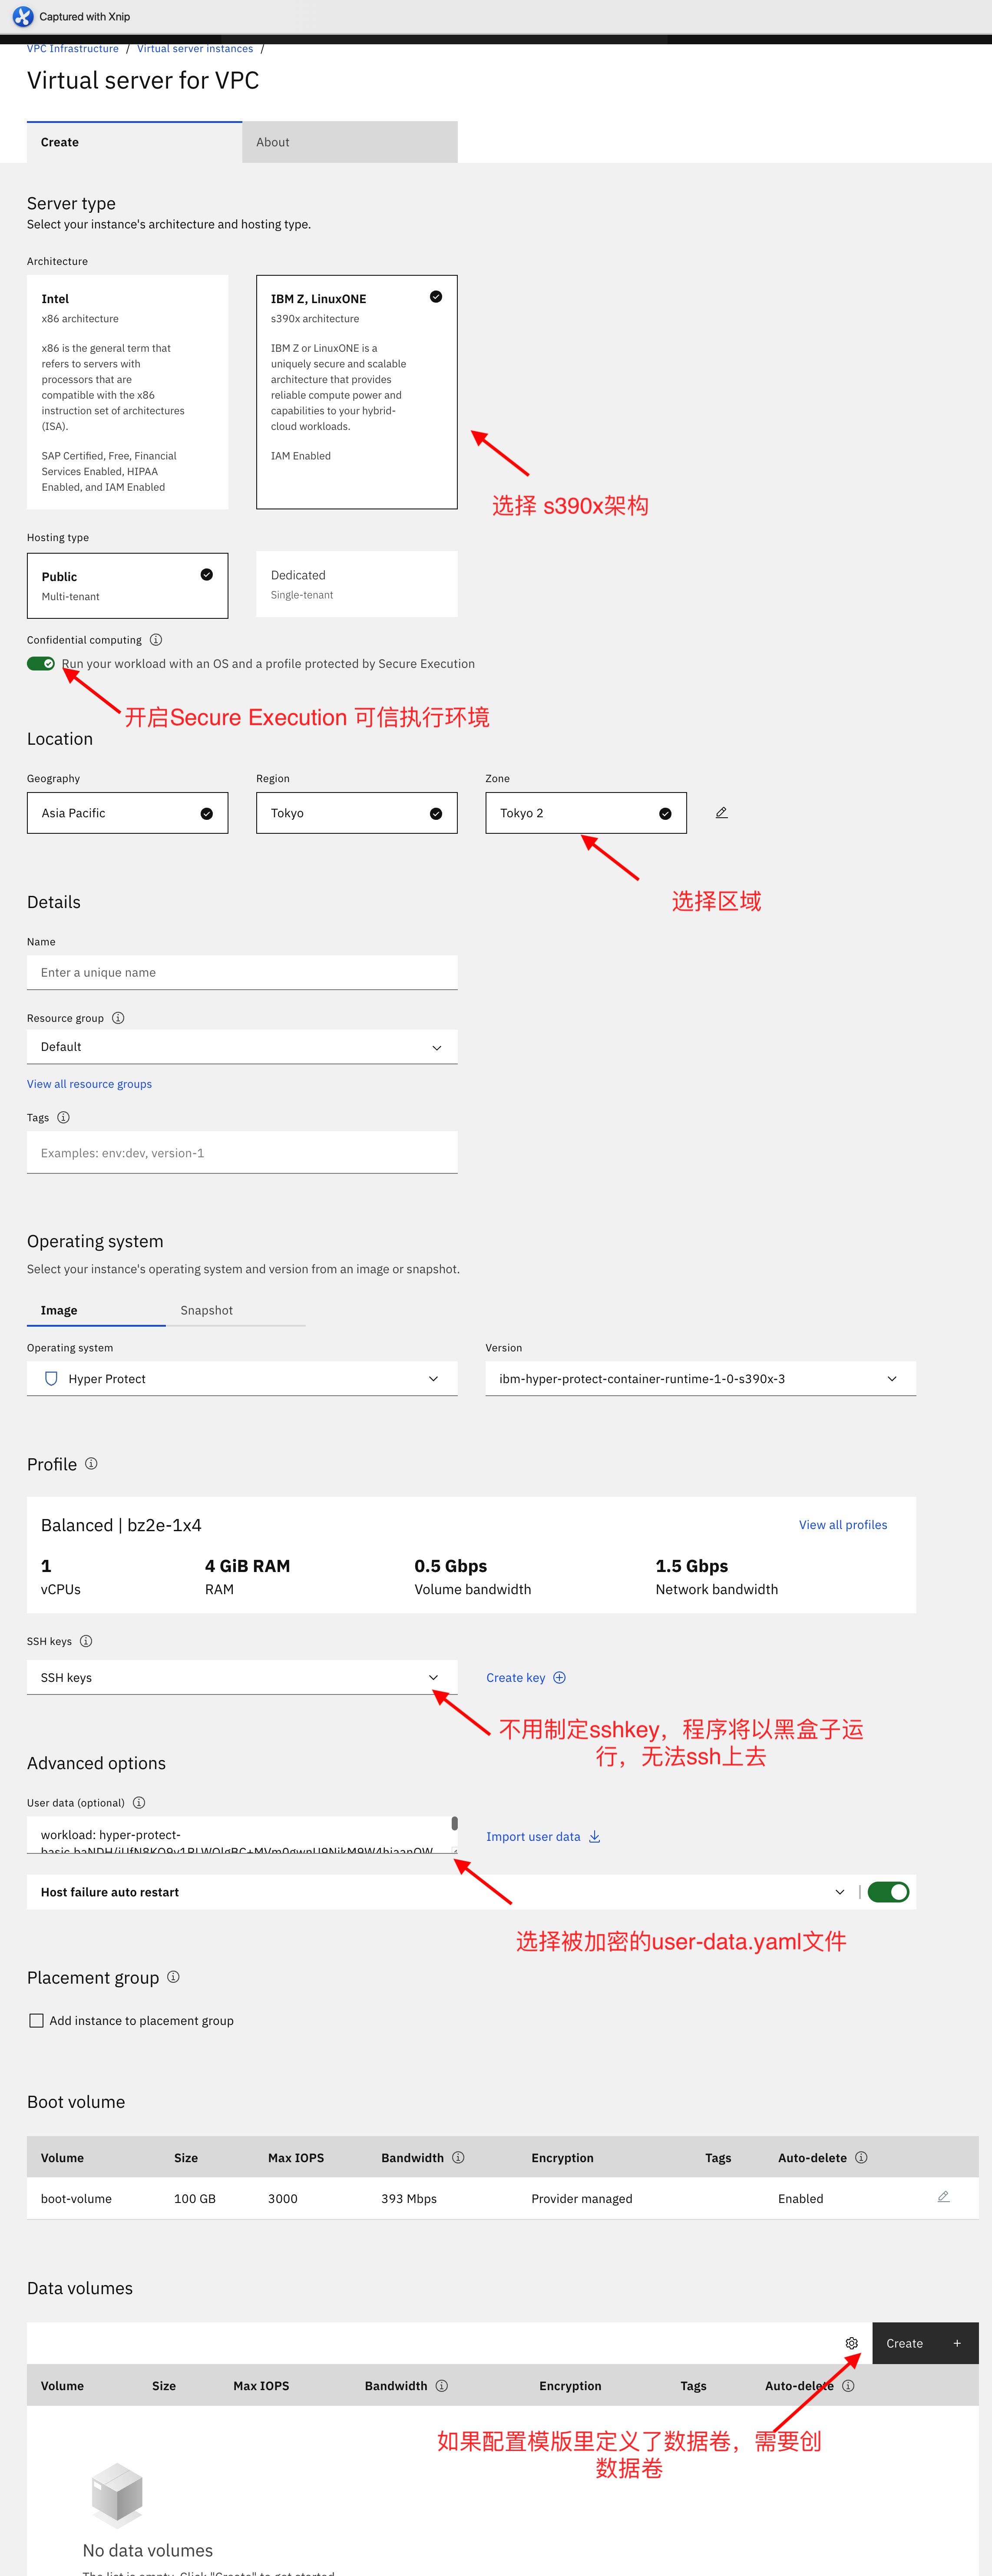
Task: Expand Host failure auto restart chevron
Action: (x=839, y=1892)
